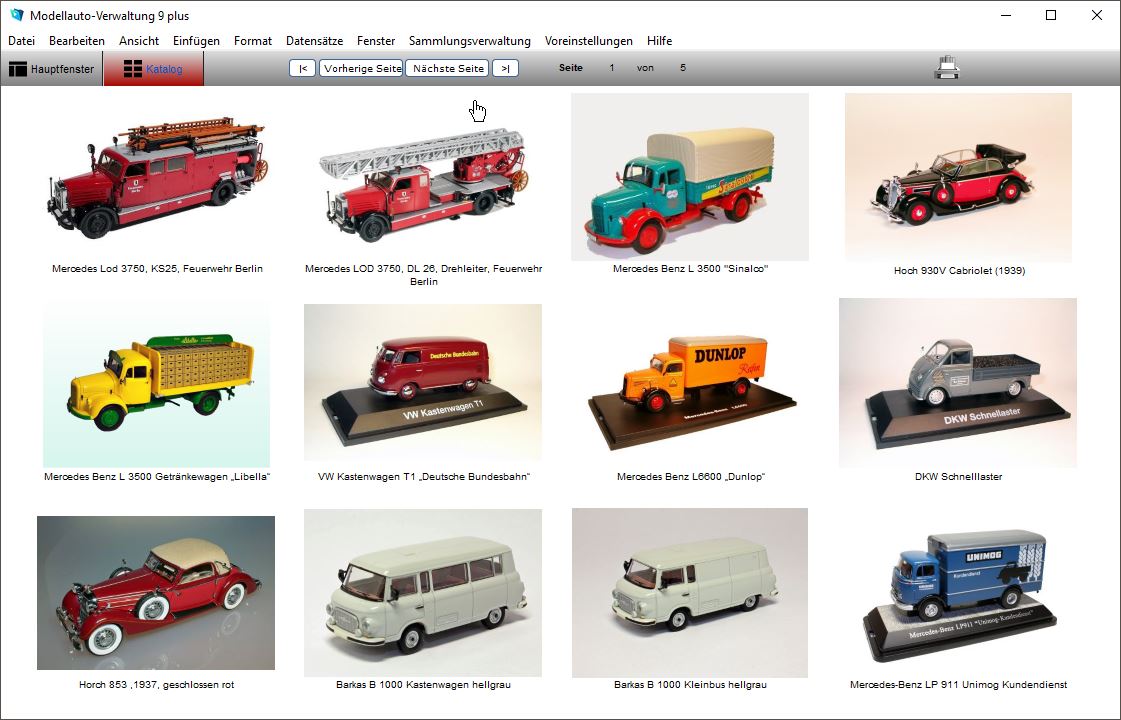The image size is (1121, 720).
Task: Open the Datei menu
Action: 21,41
